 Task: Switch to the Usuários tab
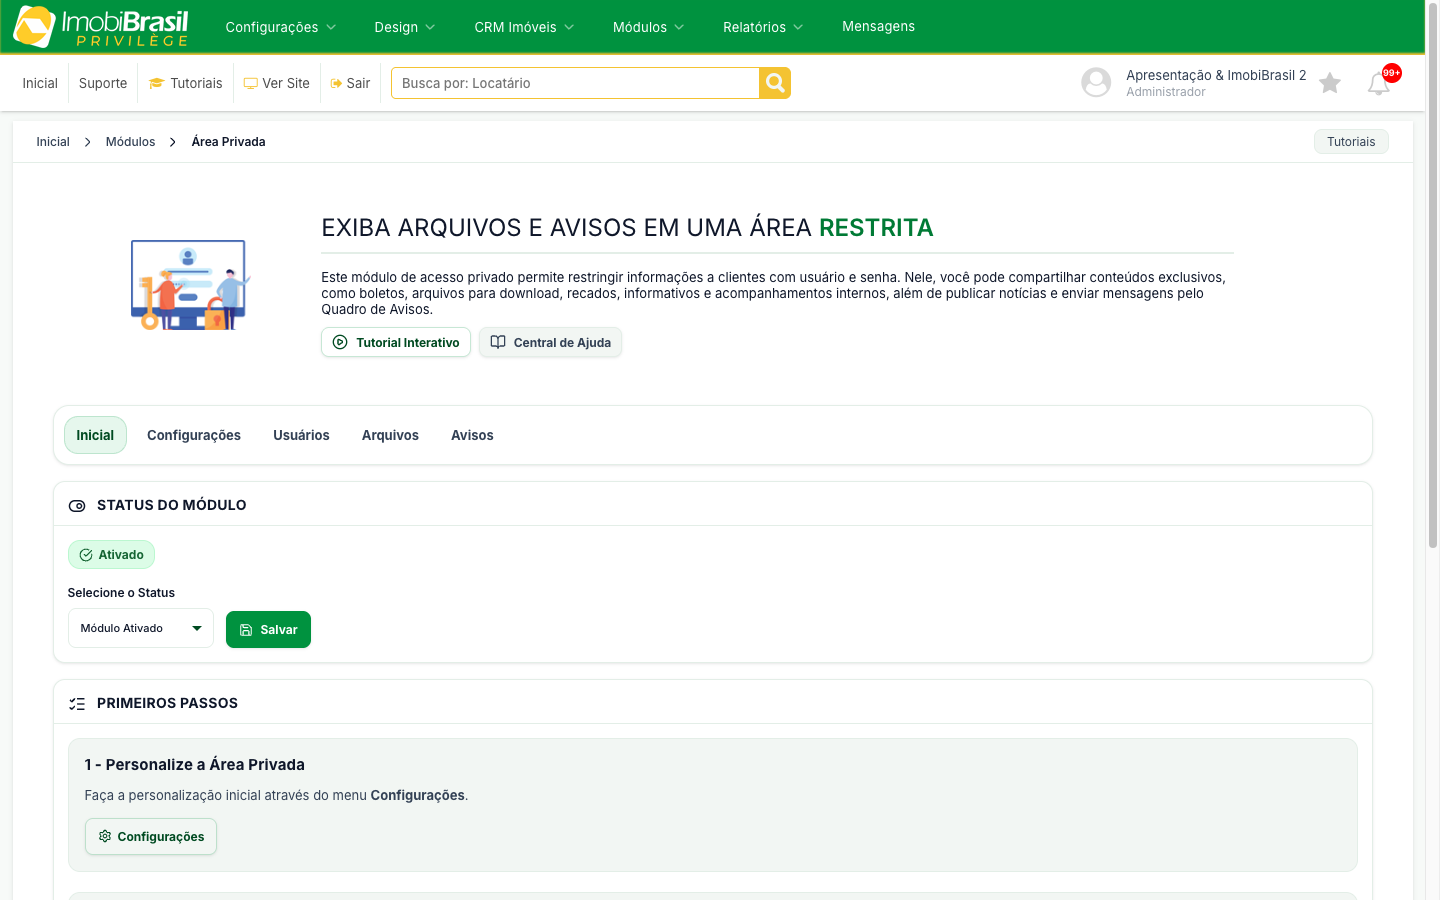301,435
